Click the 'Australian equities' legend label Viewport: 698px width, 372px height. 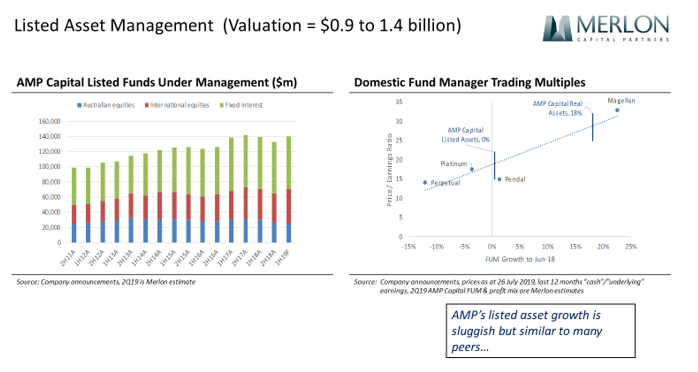(109, 105)
